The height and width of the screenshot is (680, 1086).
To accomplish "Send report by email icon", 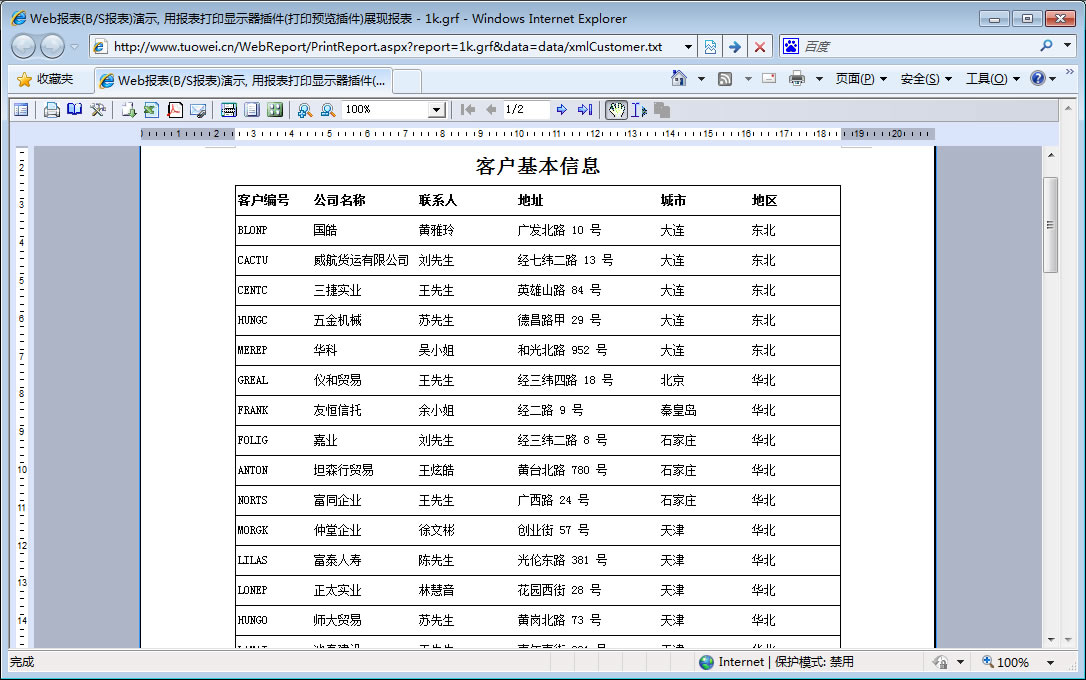I will pyautogui.click(x=198, y=110).
